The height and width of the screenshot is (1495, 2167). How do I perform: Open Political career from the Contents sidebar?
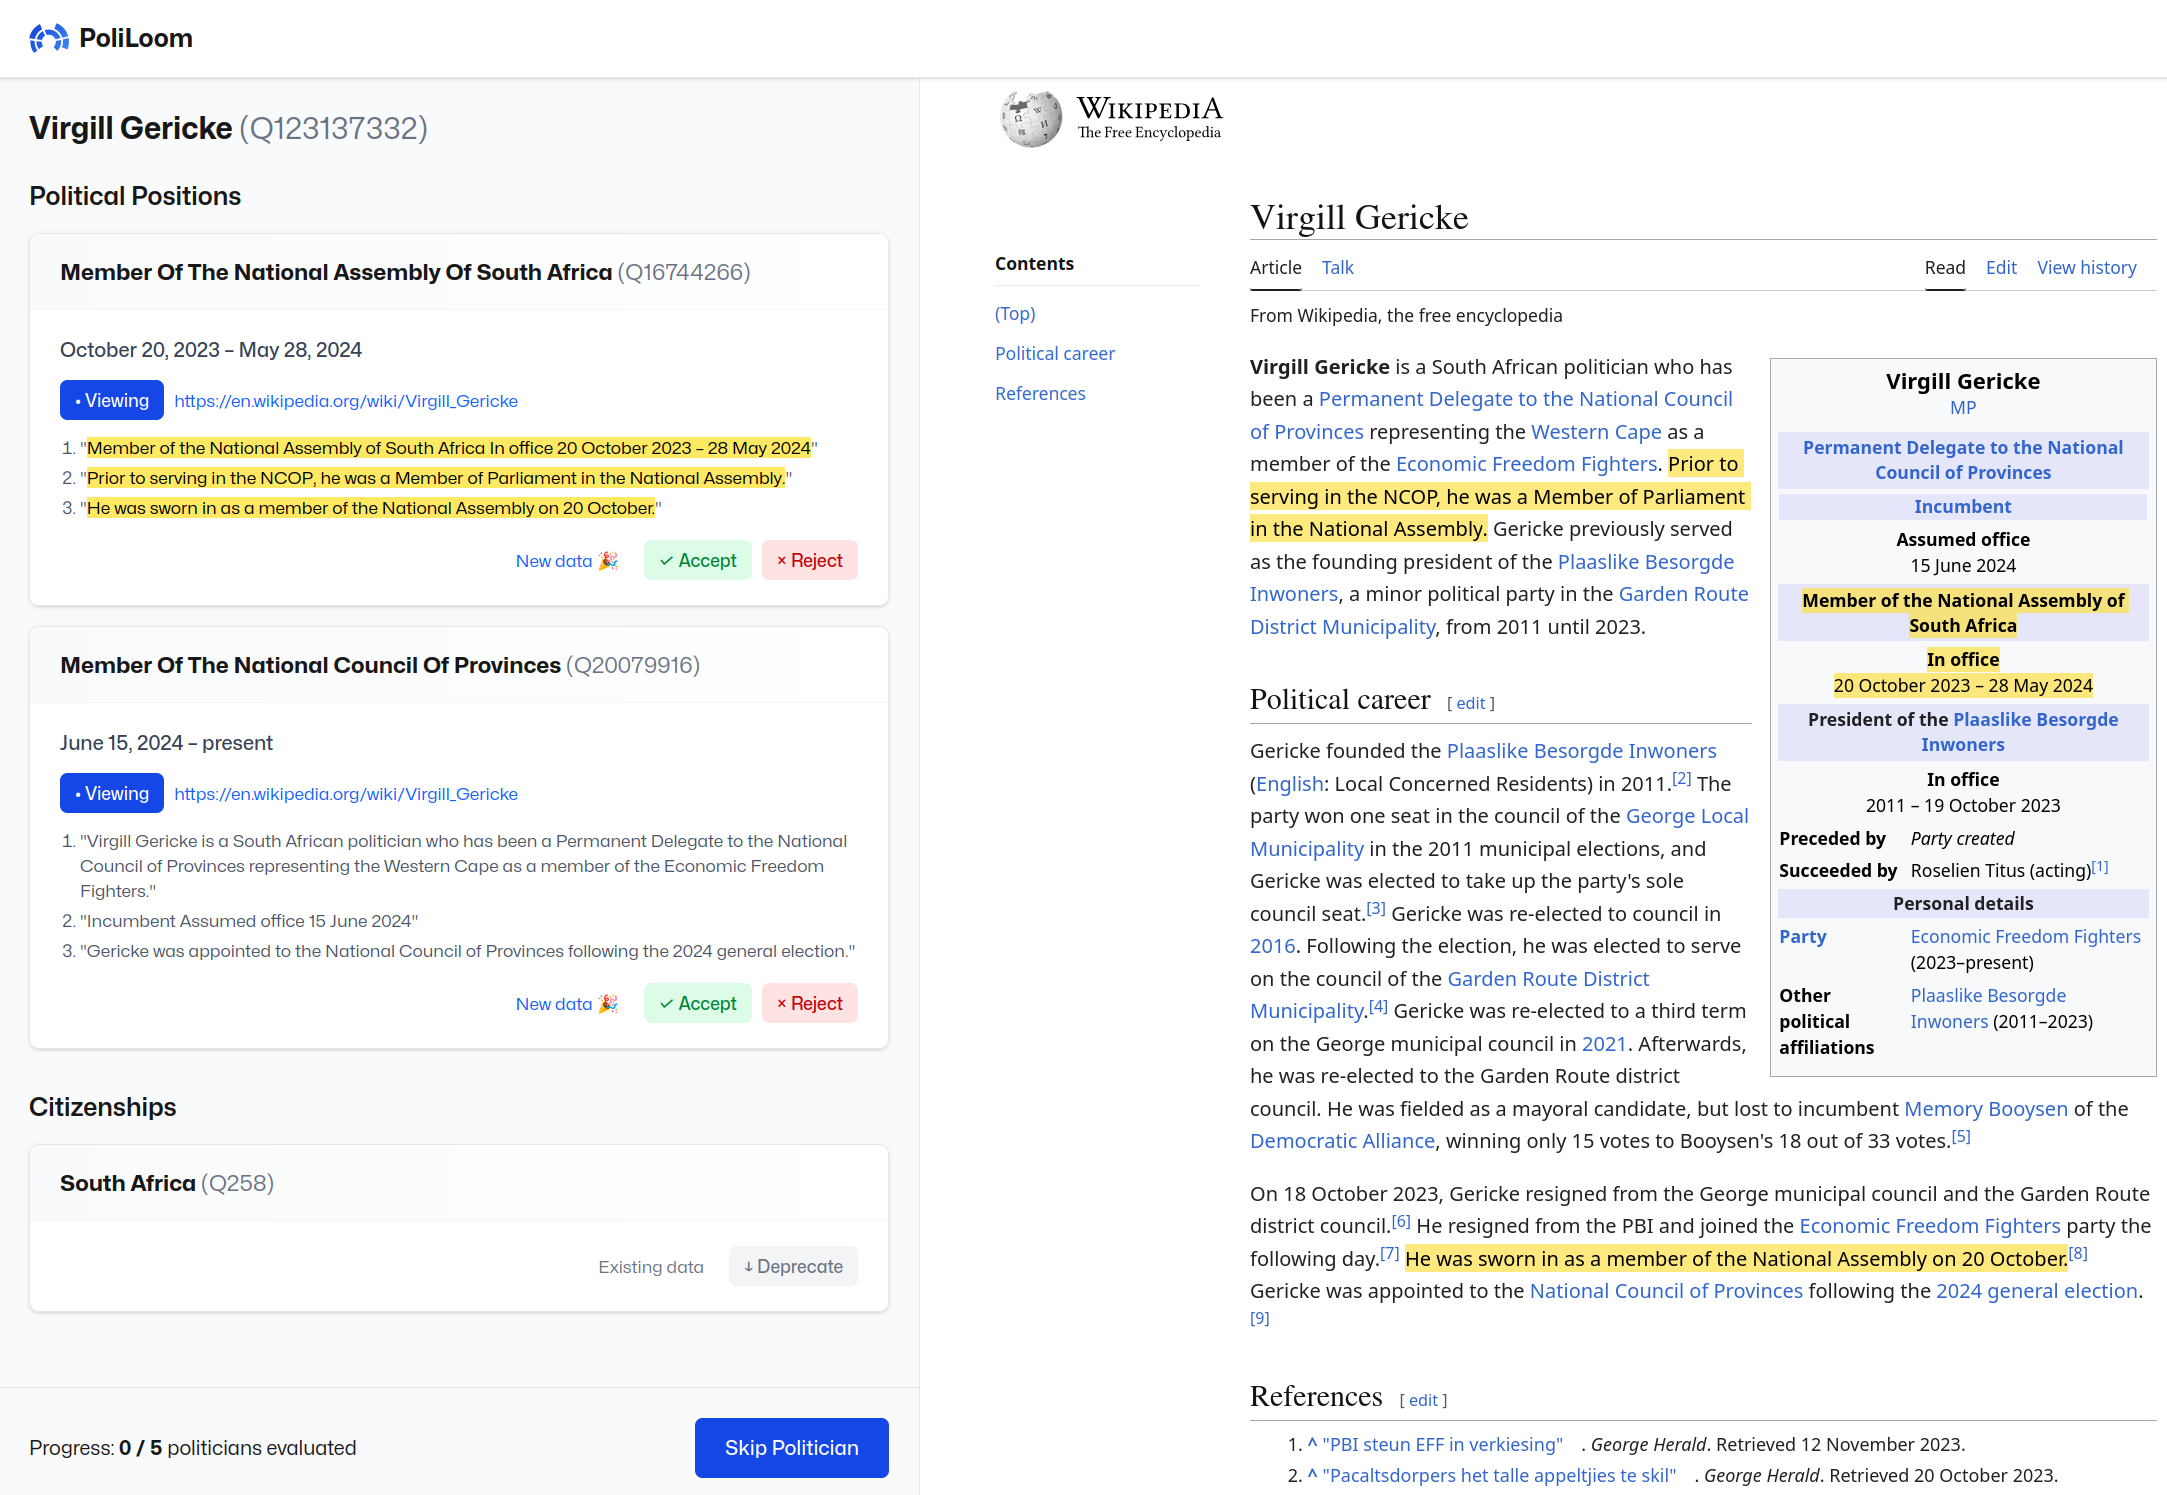click(x=1054, y=353)
